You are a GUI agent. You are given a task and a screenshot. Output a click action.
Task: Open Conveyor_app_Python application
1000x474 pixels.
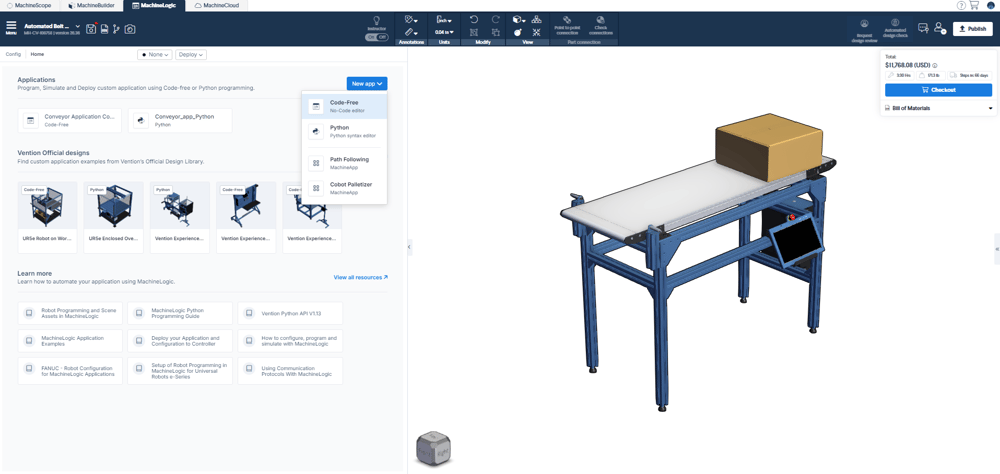click(180, 121)
